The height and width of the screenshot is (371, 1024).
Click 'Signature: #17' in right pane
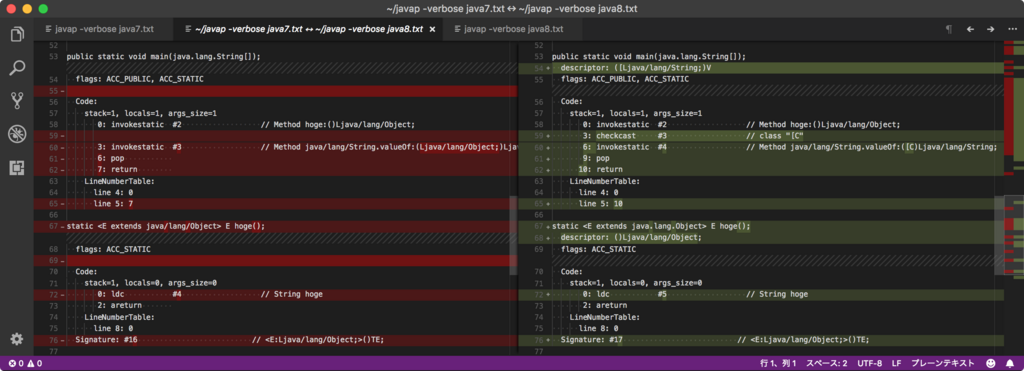[x=592, y=340]
